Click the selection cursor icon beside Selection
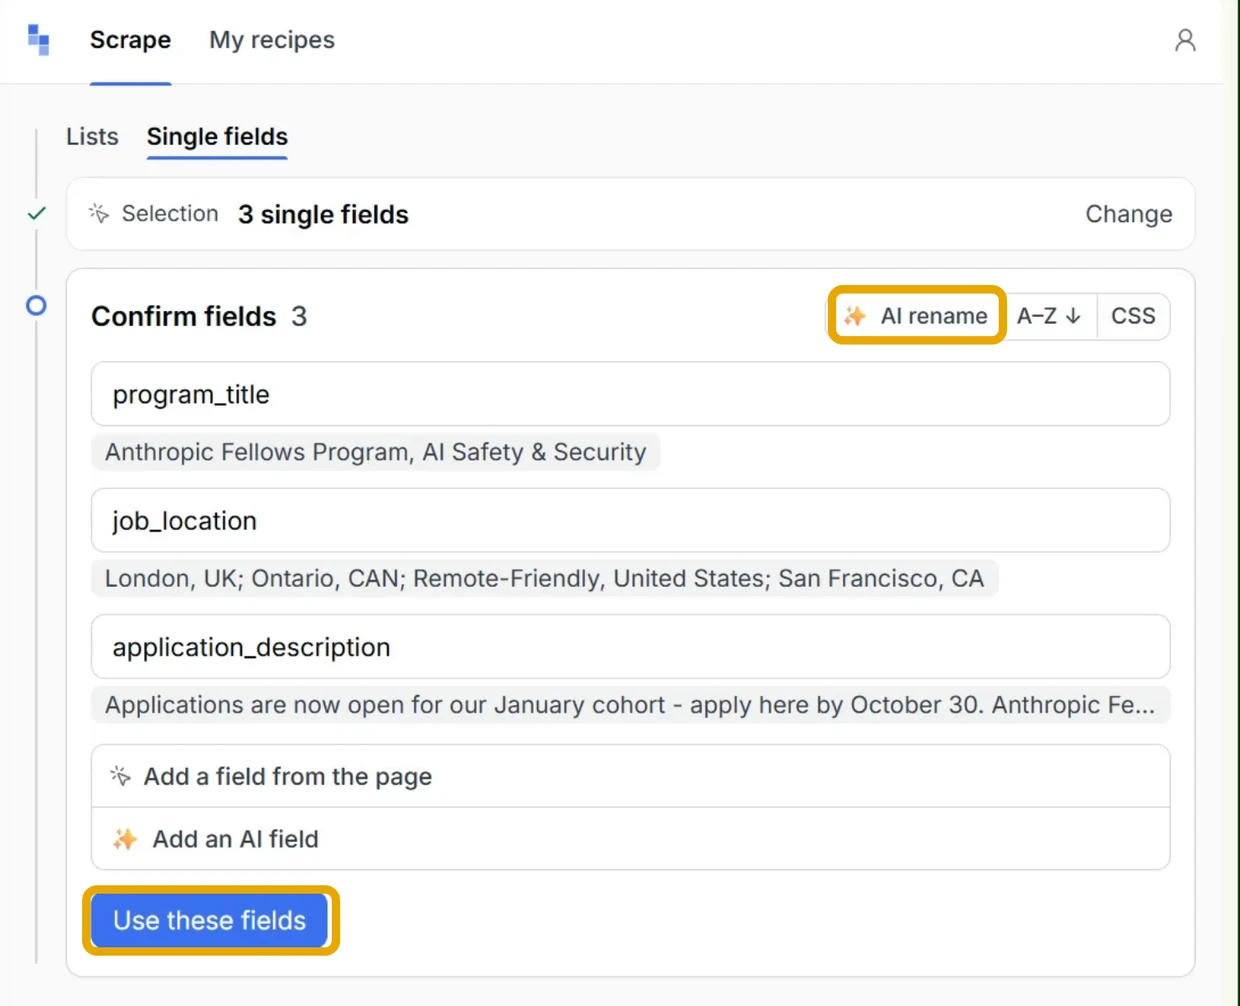The image size is (1240, 1006). (x=99, y=213)
